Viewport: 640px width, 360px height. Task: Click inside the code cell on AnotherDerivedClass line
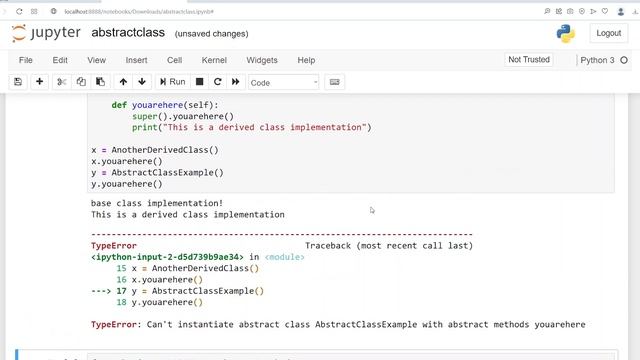click(x=155, y=150)
